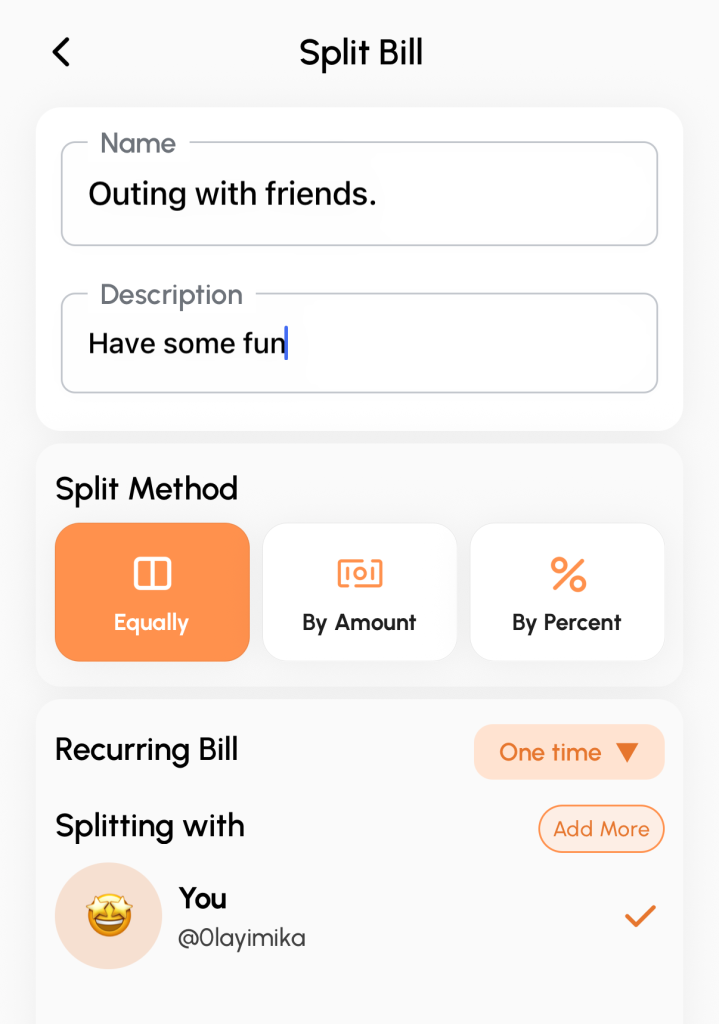The image size is (719, 1024).
Task: Click the banknote icon on By Amount
Action: click(x=360, y=574)
